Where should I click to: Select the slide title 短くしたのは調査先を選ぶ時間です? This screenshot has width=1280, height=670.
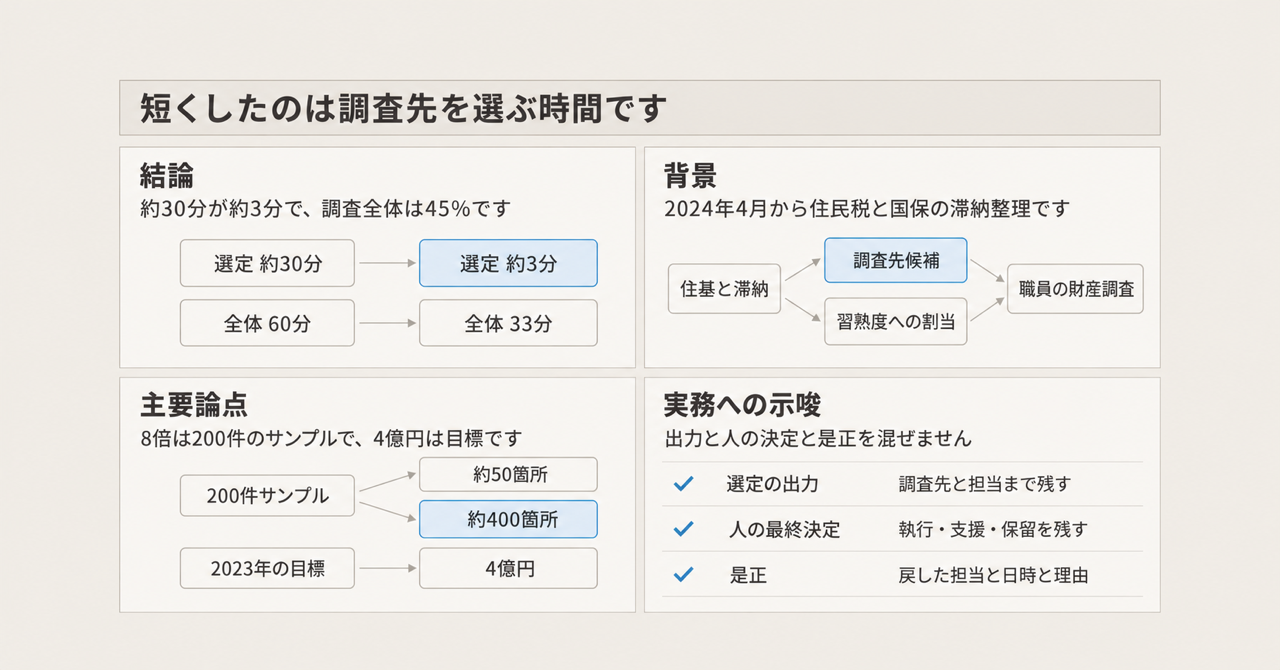tap(403, 108)
